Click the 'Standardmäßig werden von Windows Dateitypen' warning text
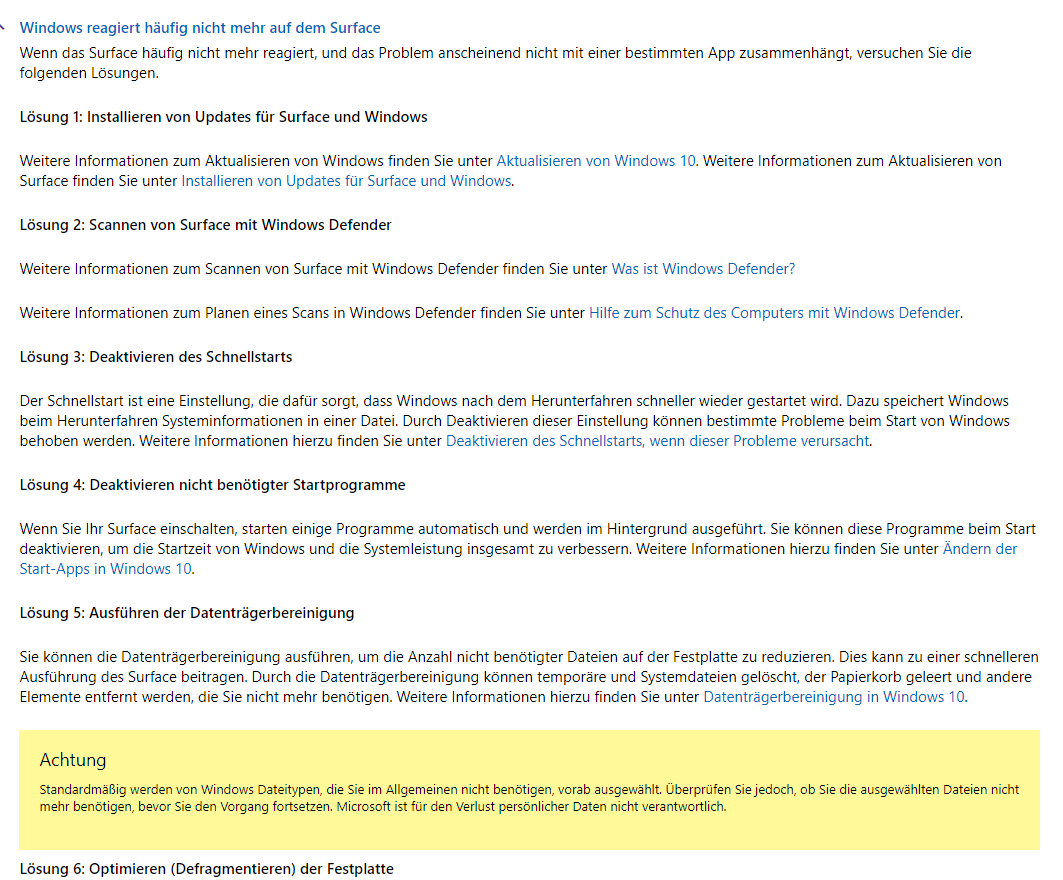 529,798
